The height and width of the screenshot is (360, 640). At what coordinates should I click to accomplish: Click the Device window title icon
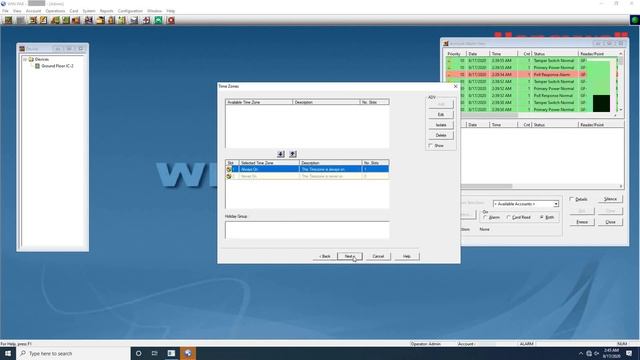coord(22,49)
